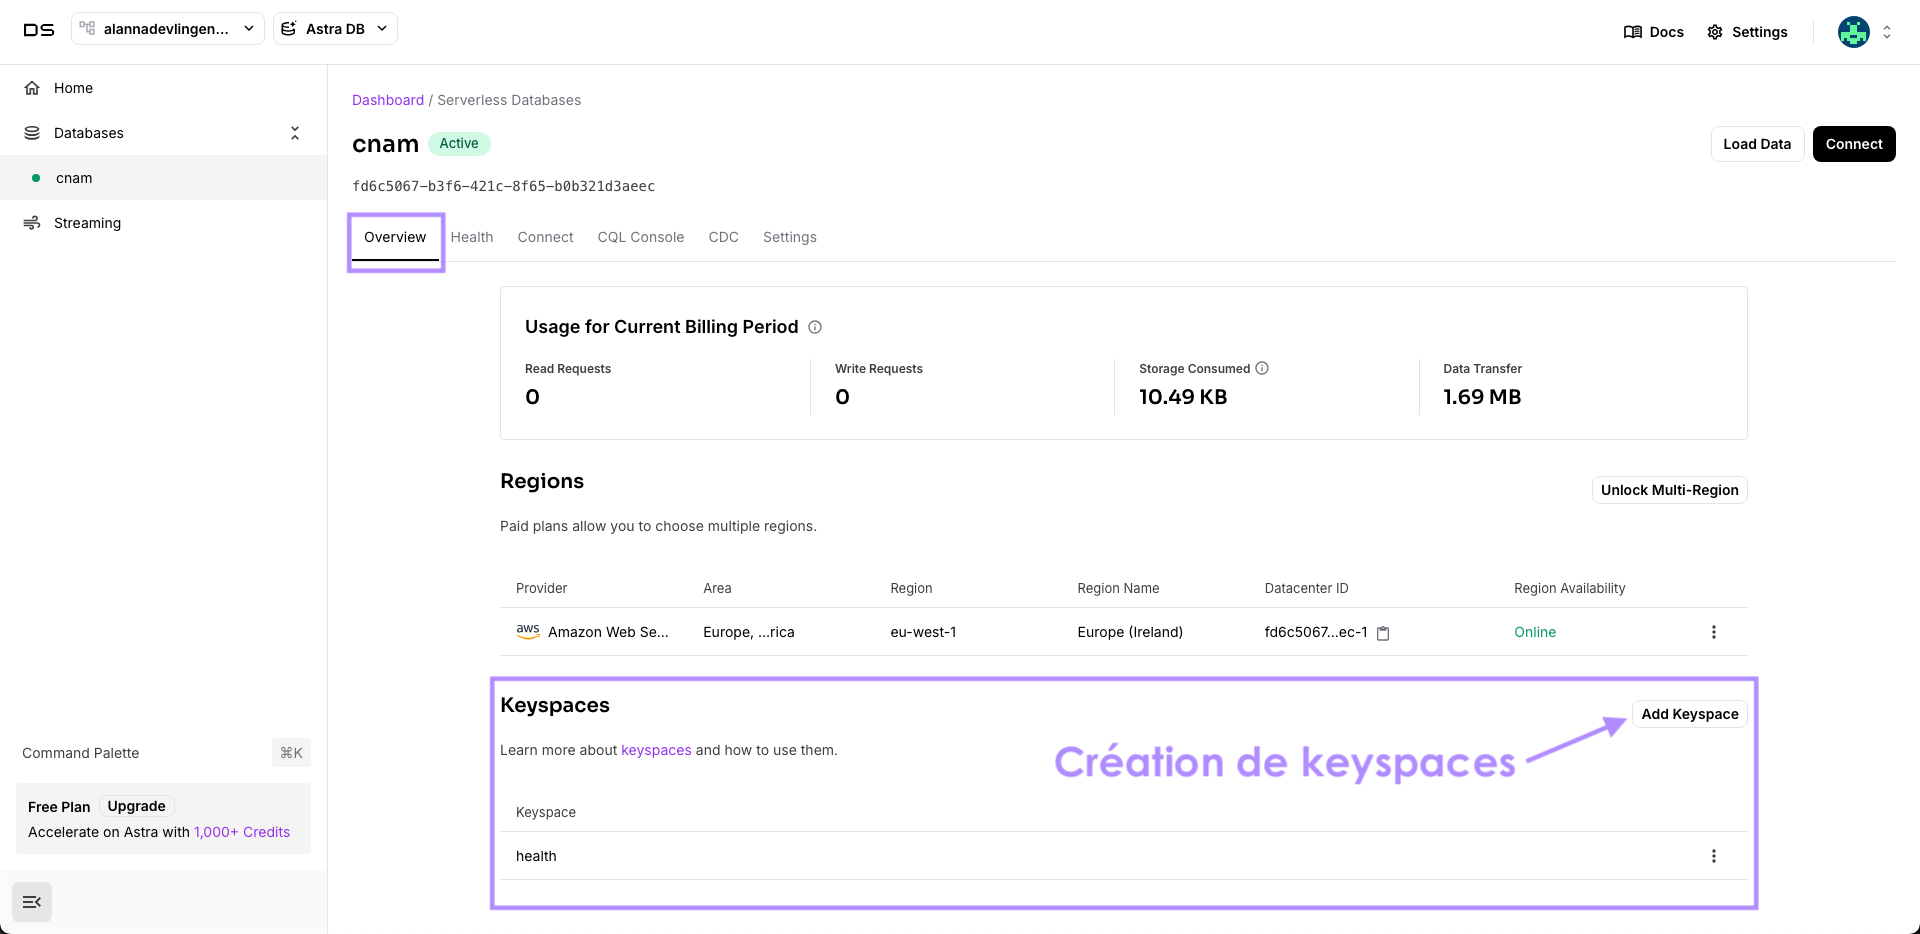
Task: Open the 1,000+ Credits link
Action: [242, 832]
